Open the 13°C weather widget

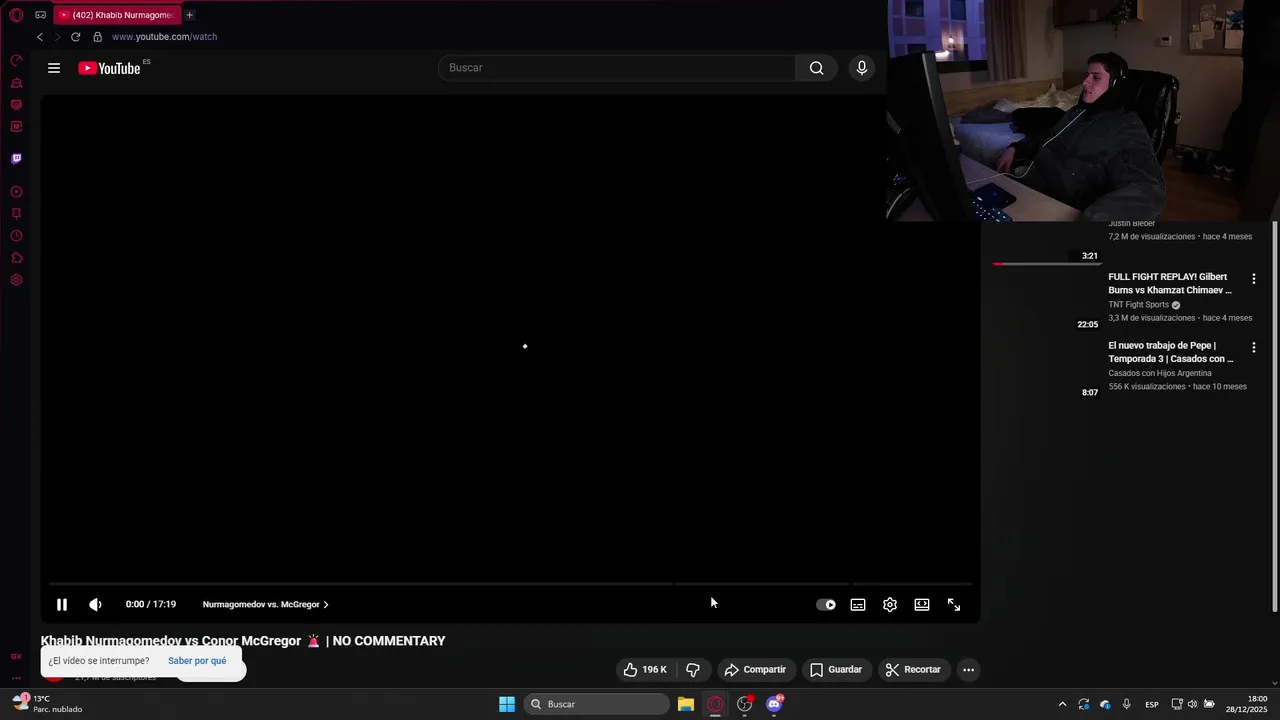(x=47, y=704)
